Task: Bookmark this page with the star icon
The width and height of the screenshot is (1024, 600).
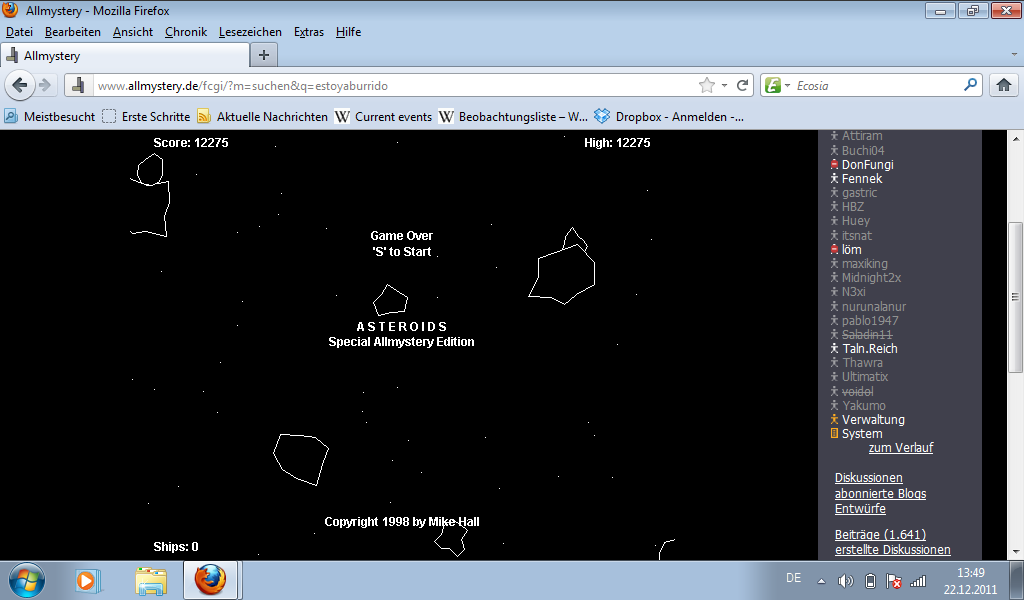Action: (x=707, y=86)
